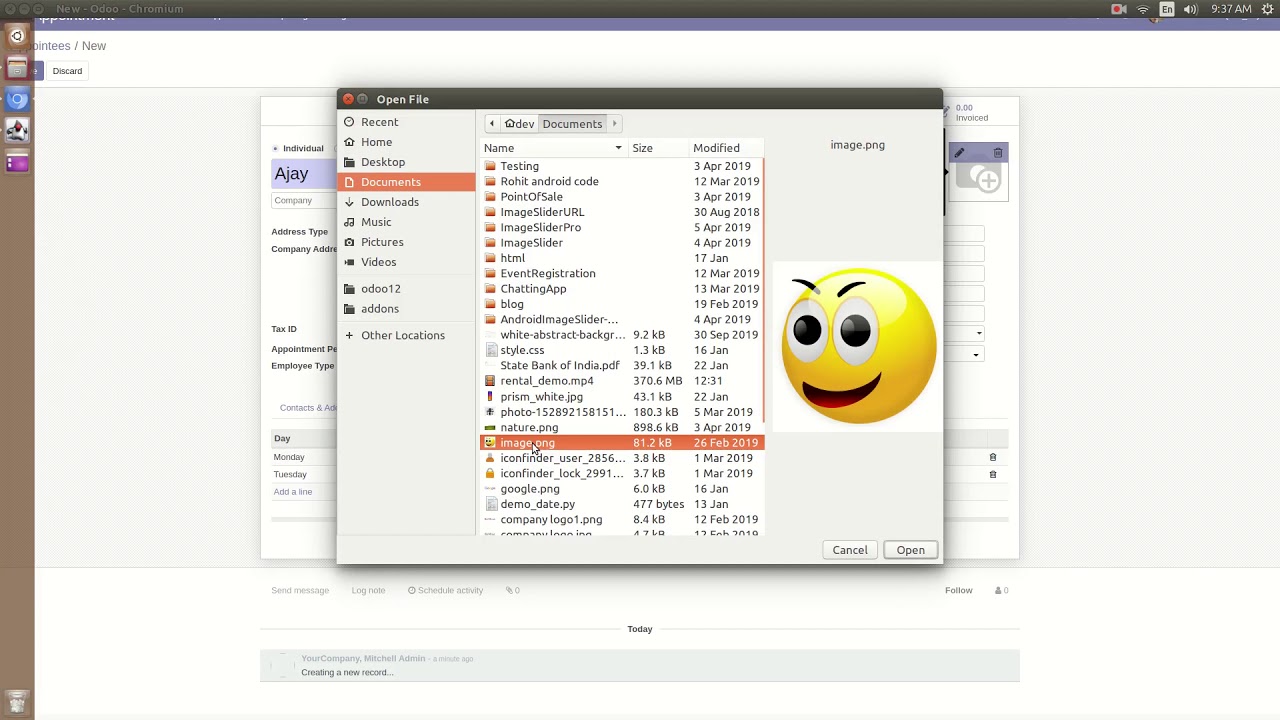This screenshot has width=1280, height=720.
Task: Select Individual radio button in Odoo form
Action: point(275,149)
